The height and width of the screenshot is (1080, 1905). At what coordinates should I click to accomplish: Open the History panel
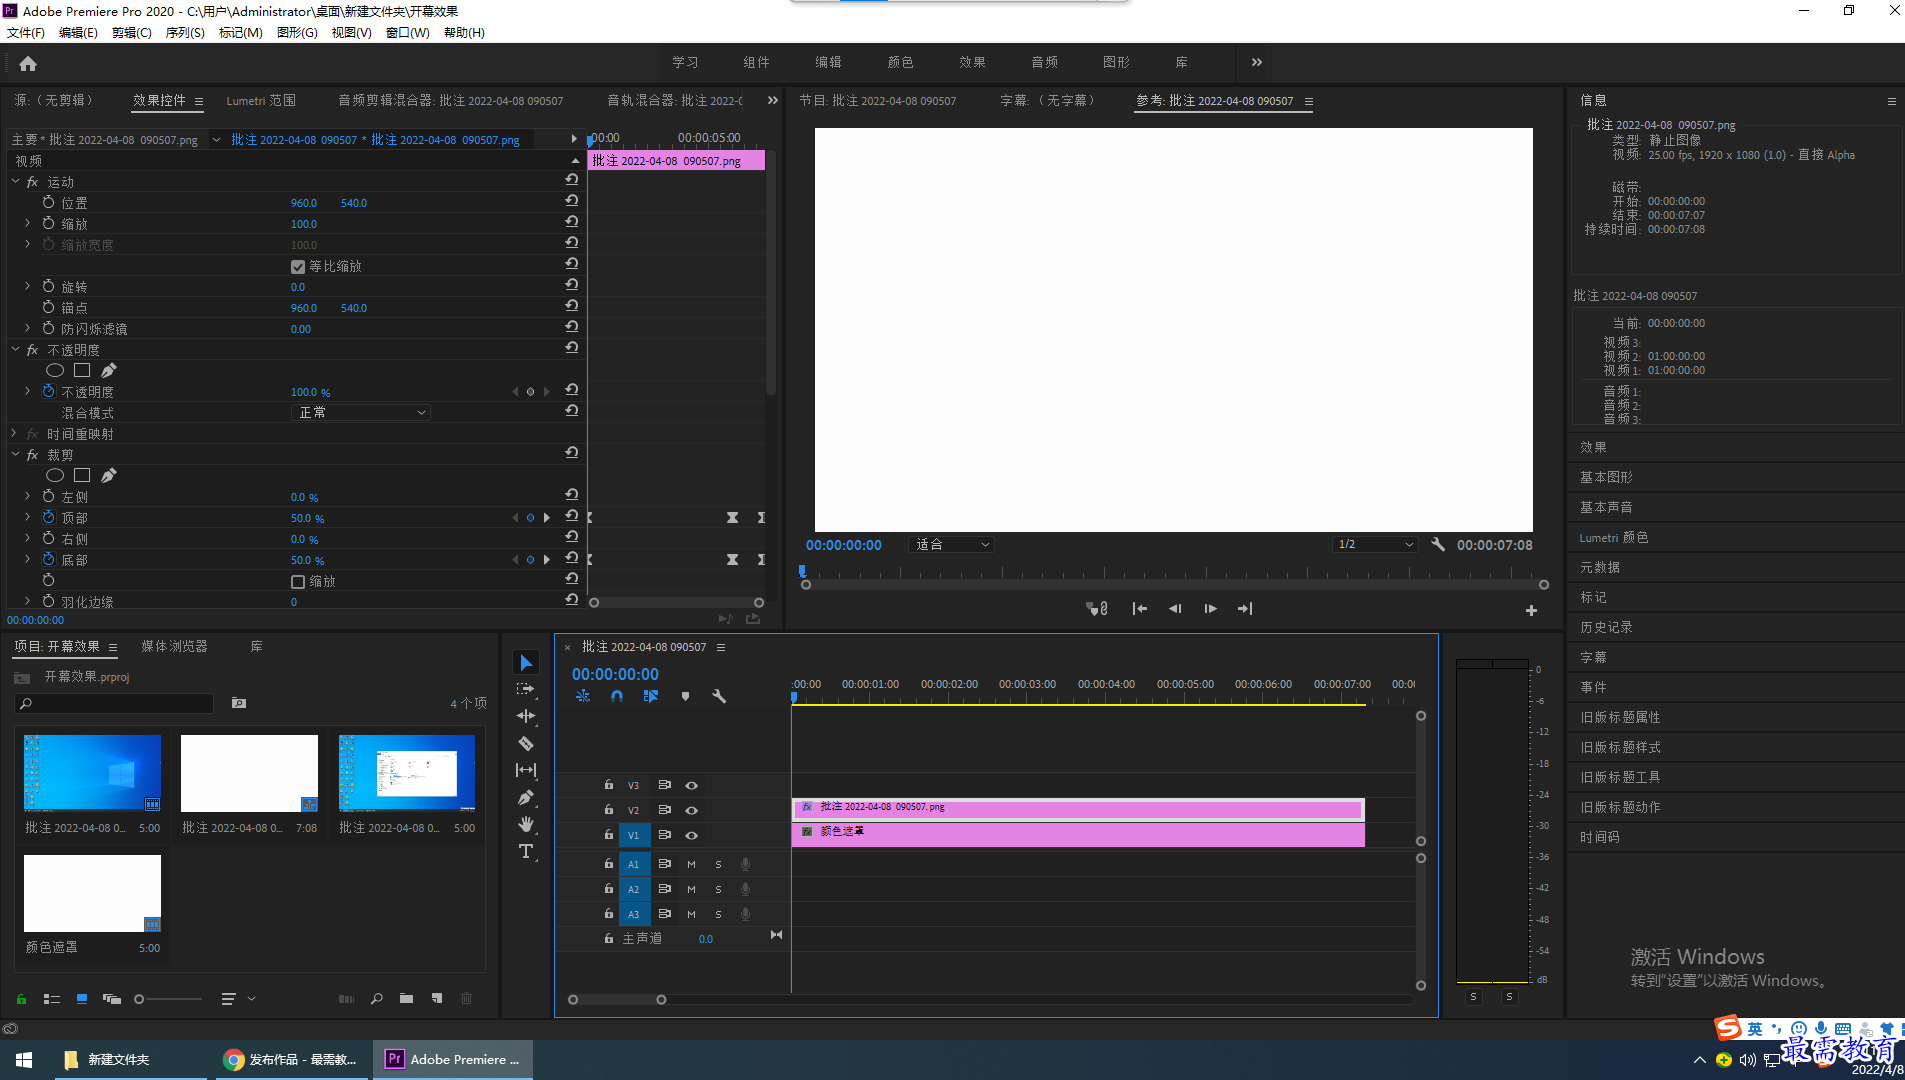click(1606, 628)
